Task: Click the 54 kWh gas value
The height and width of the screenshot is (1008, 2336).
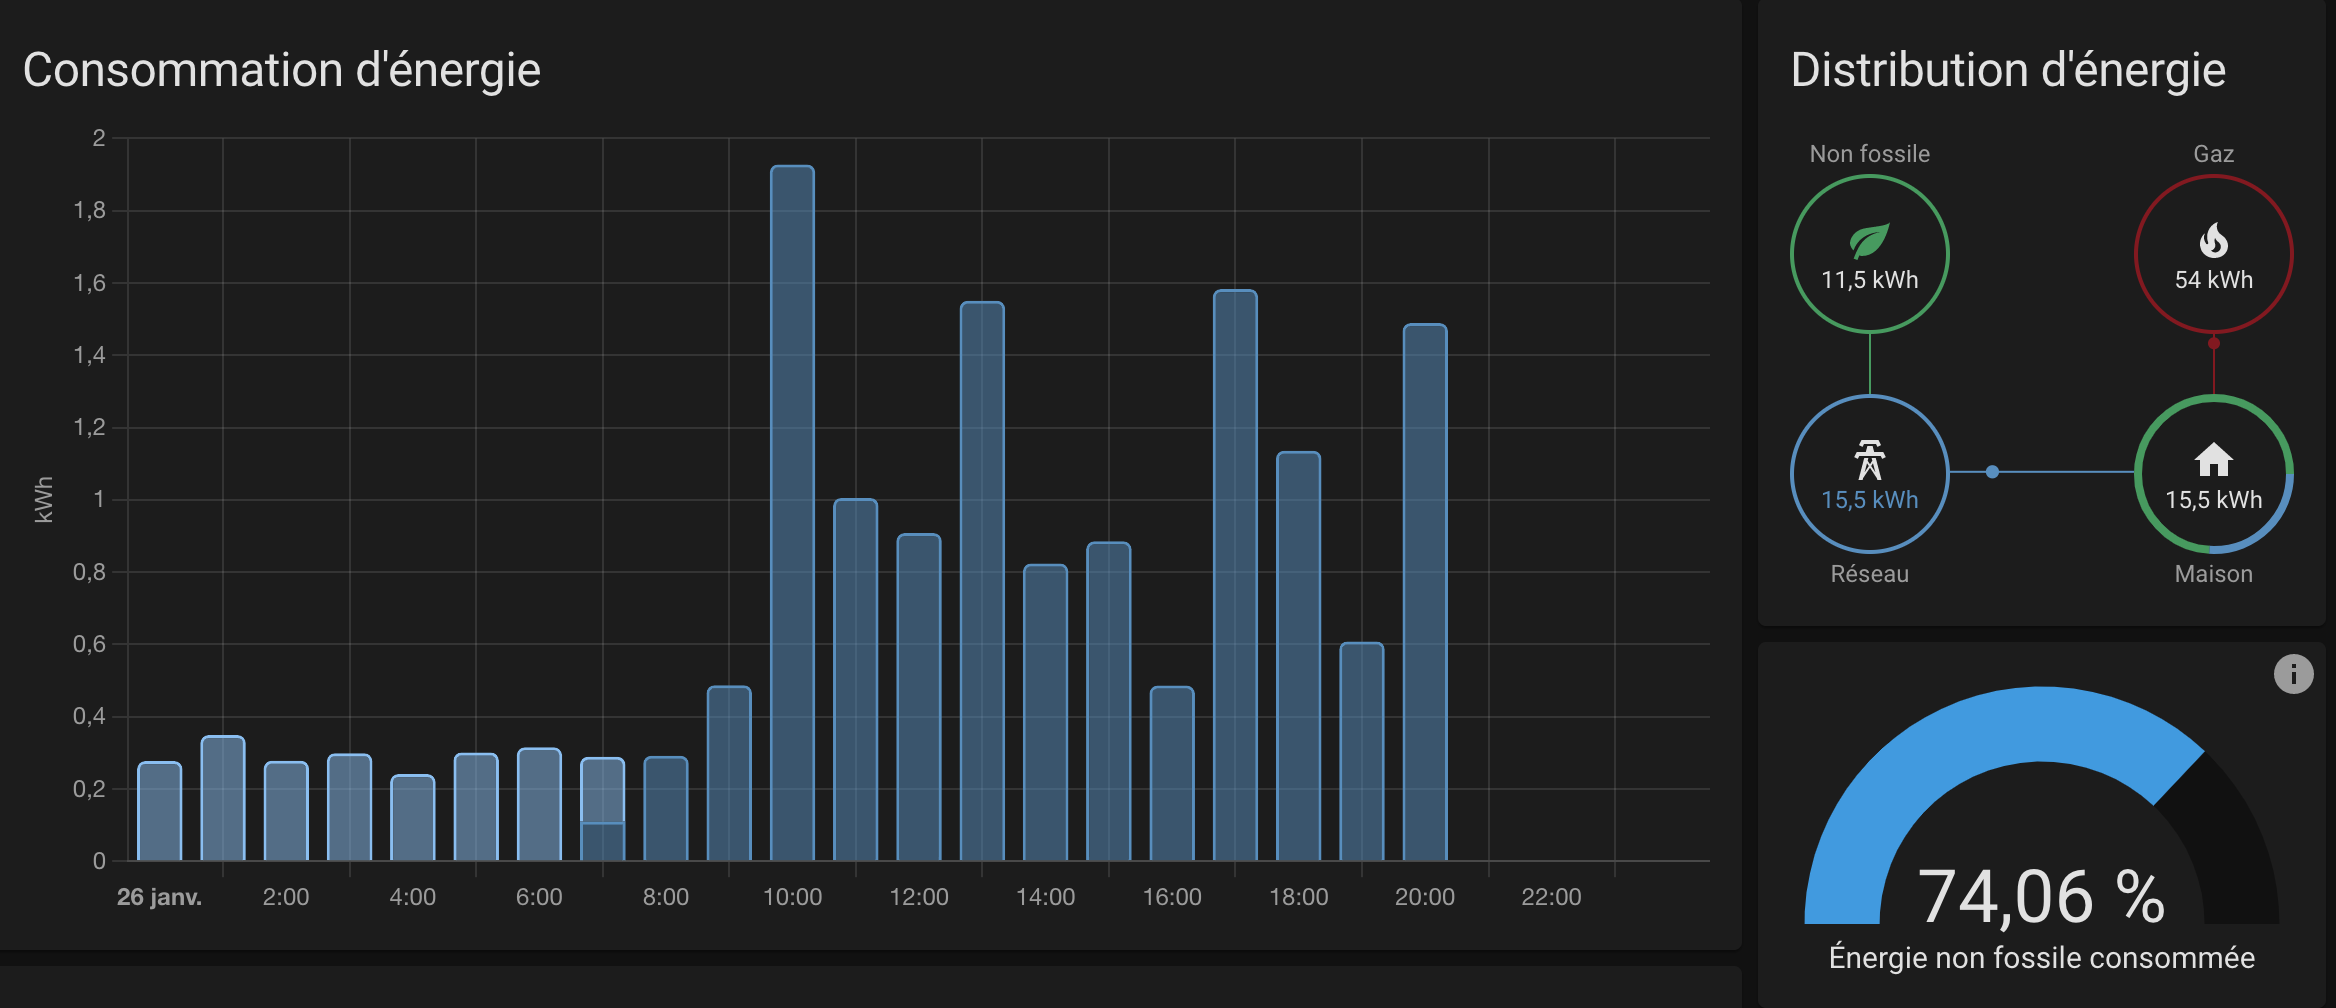Action: 2213,280
